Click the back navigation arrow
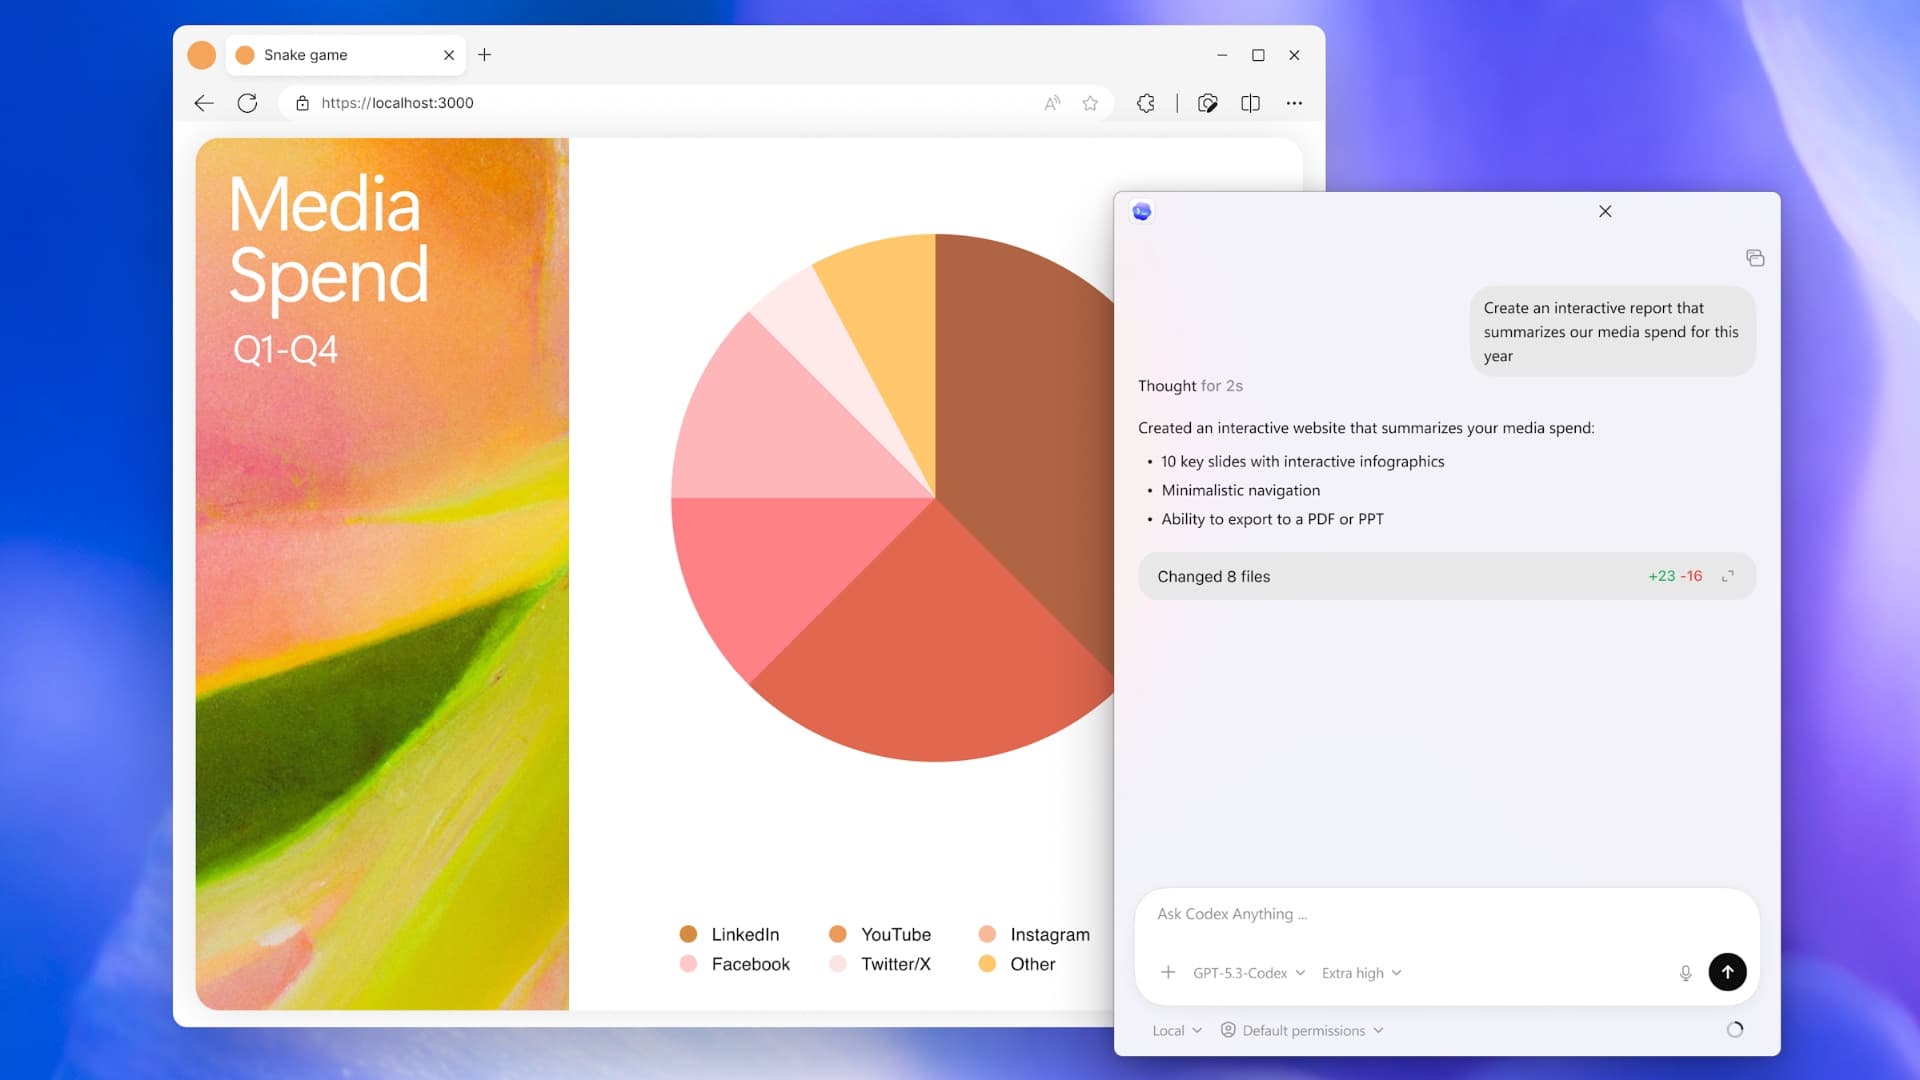This screenshot has height=1080, width=1920. click(x=204, y=103)
